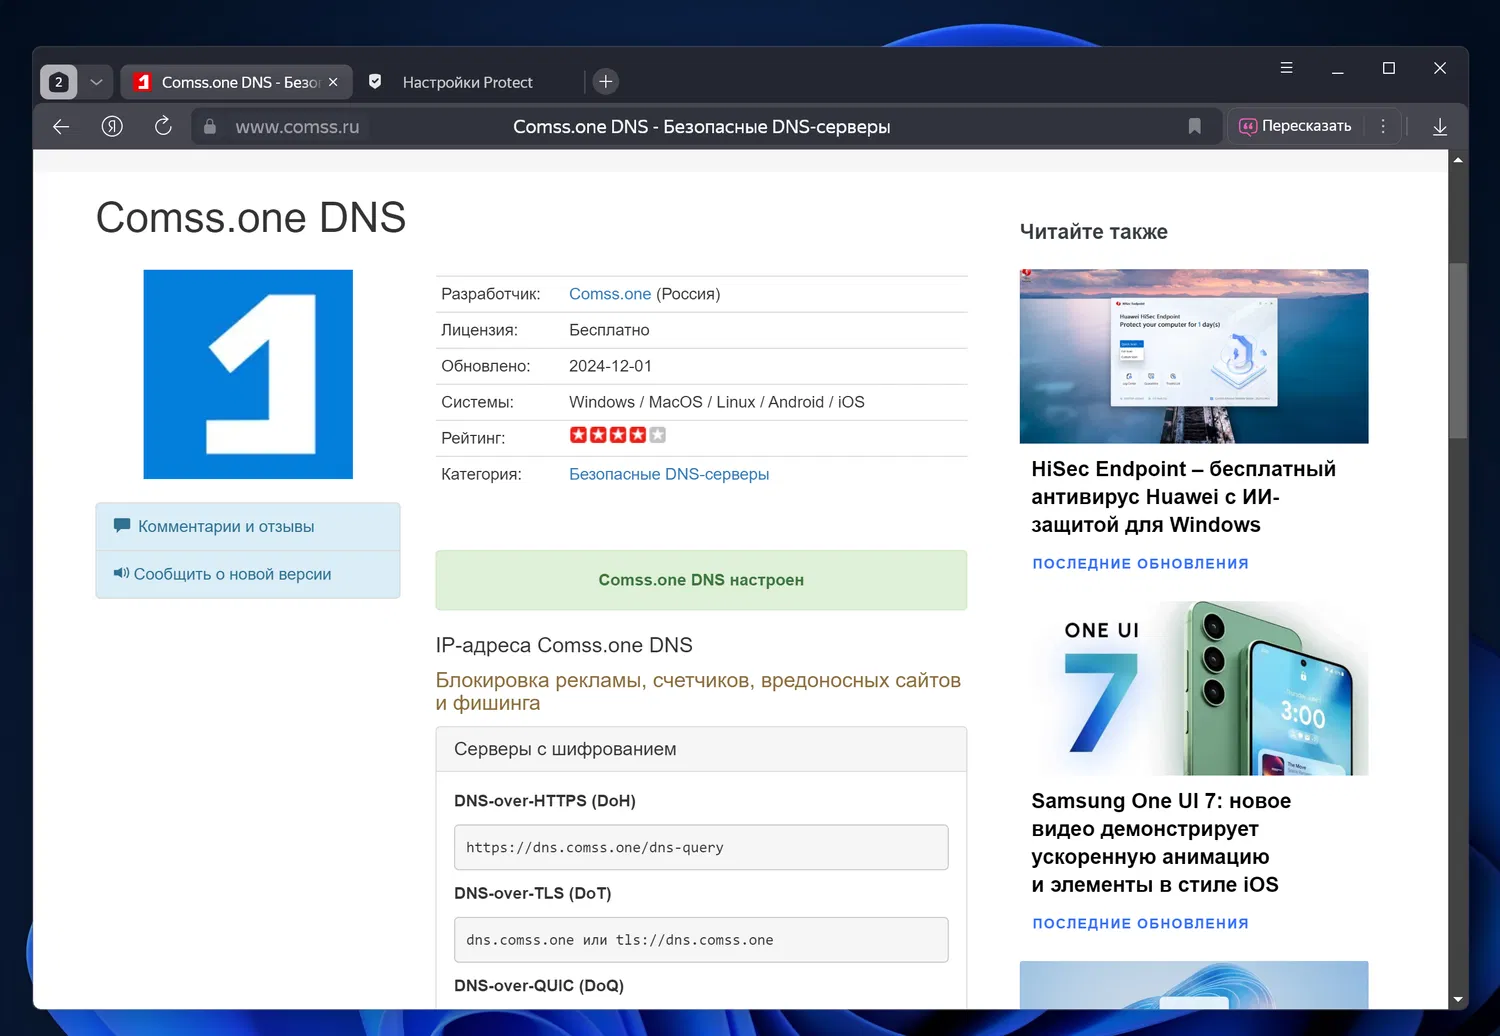Bookmark the page using bookmark icon
The height and width of the screenshot is (1036, 1500).
(x=1194, y=126)
